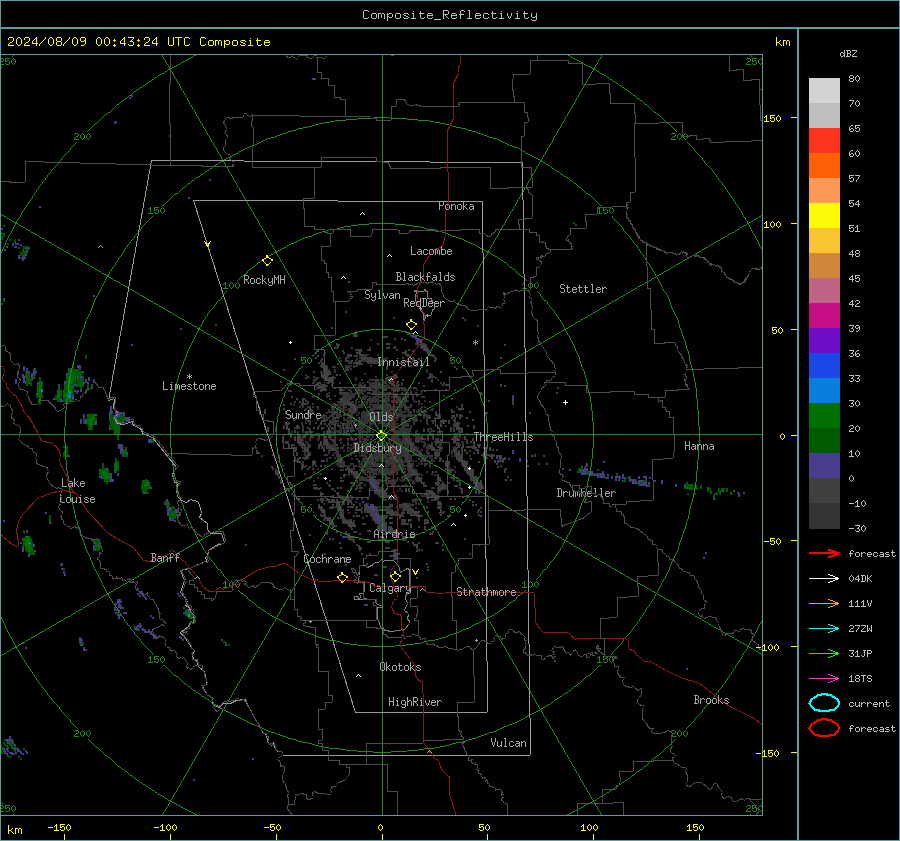Image resolution: width=900 pixels, height=841 pixels.
Task: Click the white 04DK arrow icon
Action: 824,579
